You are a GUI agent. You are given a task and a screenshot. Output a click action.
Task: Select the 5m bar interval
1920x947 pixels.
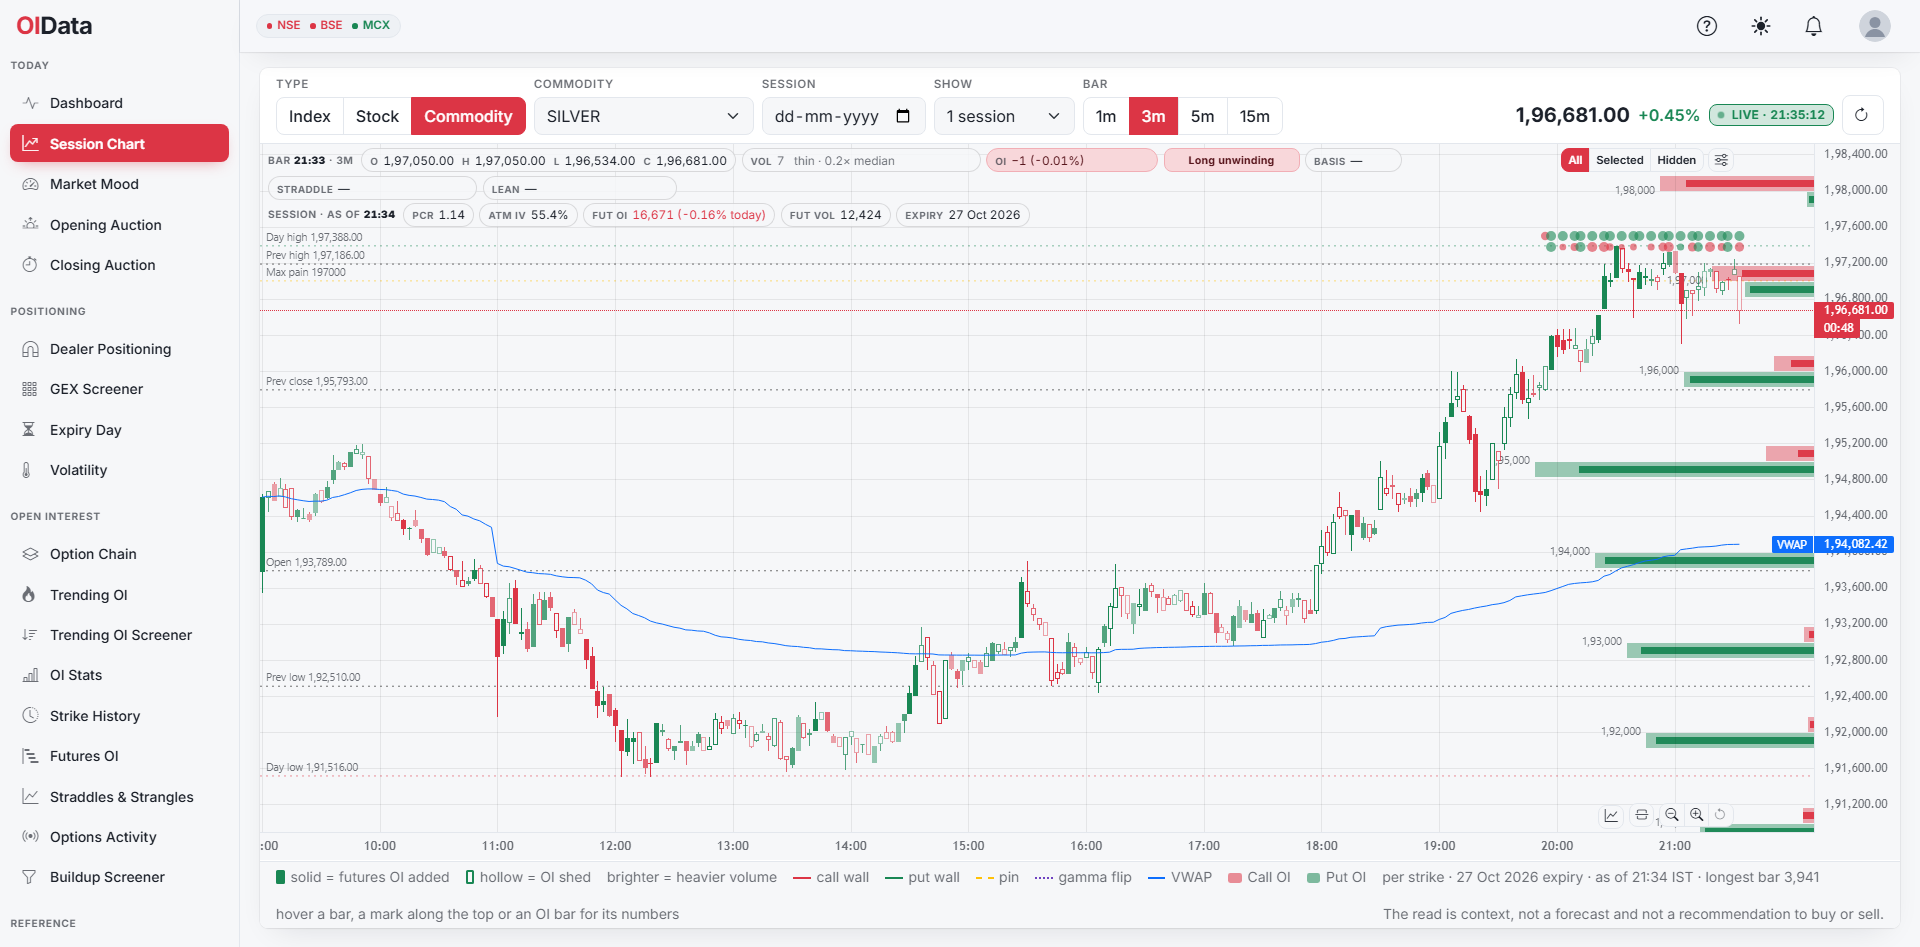pyautogui.click(x=1202, y=116)
